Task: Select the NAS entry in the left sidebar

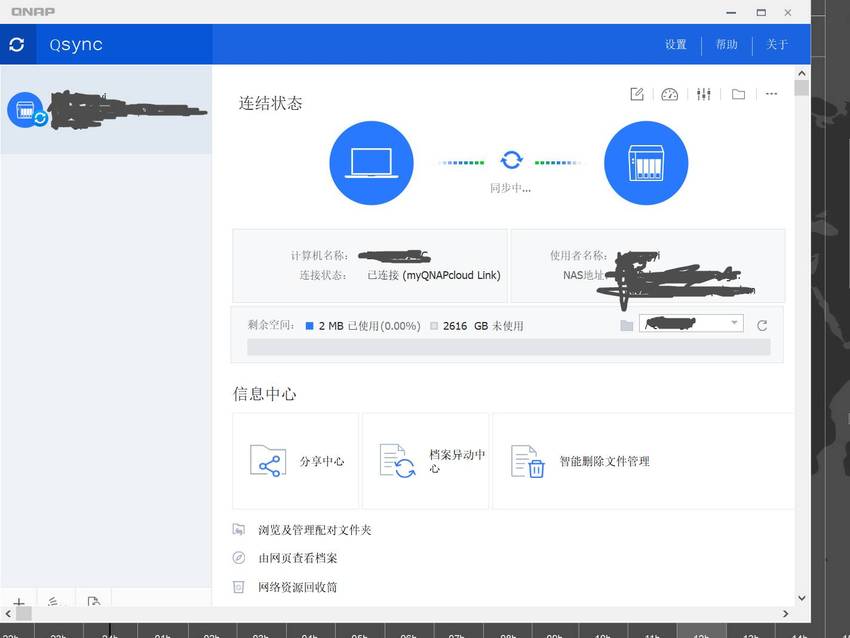Action: click(106, 110)
